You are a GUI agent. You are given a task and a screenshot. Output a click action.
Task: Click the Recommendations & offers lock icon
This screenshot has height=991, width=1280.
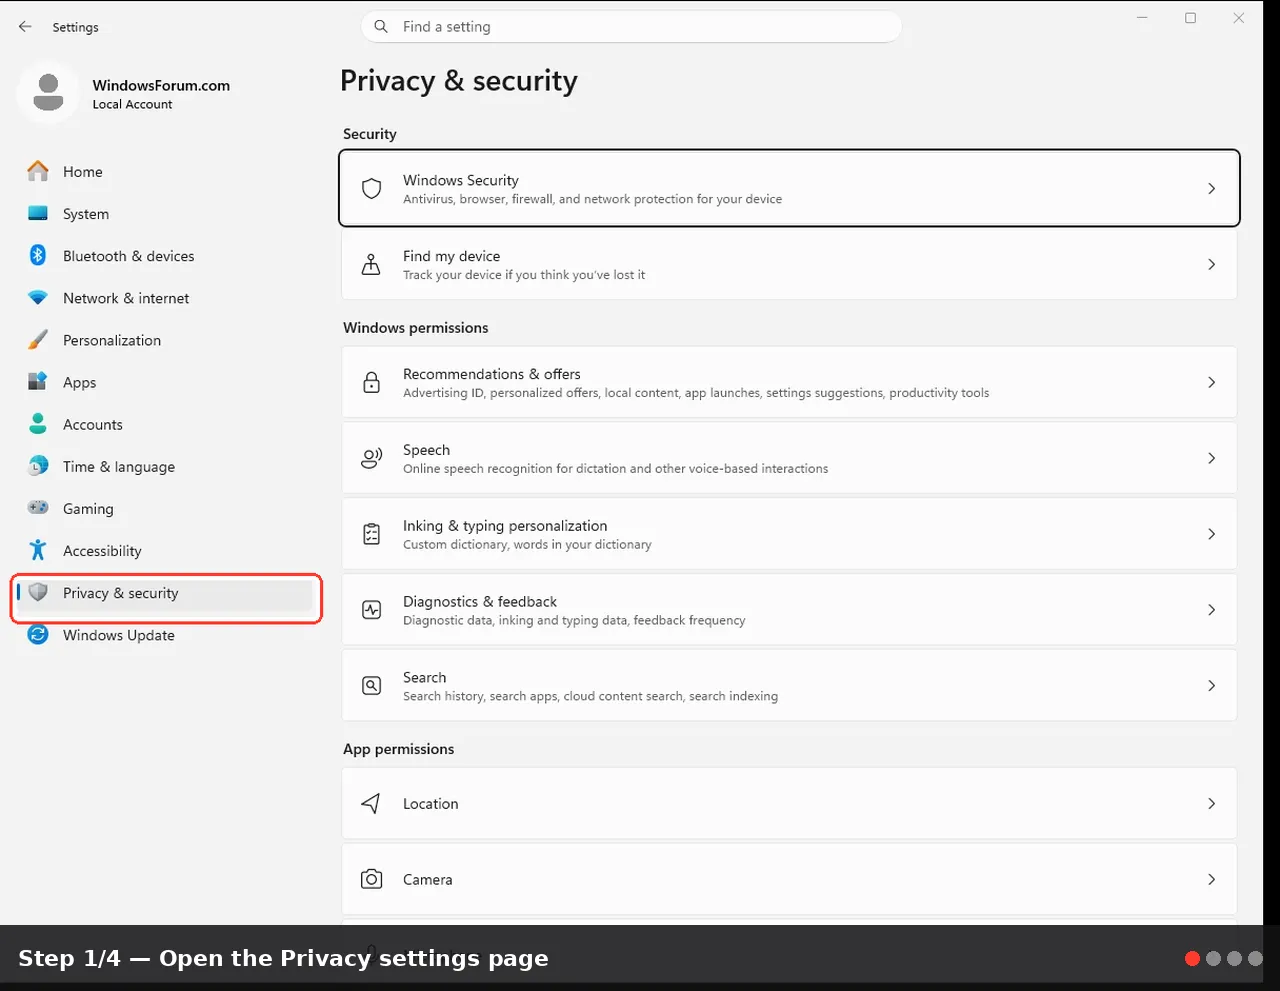pos(371,382)
